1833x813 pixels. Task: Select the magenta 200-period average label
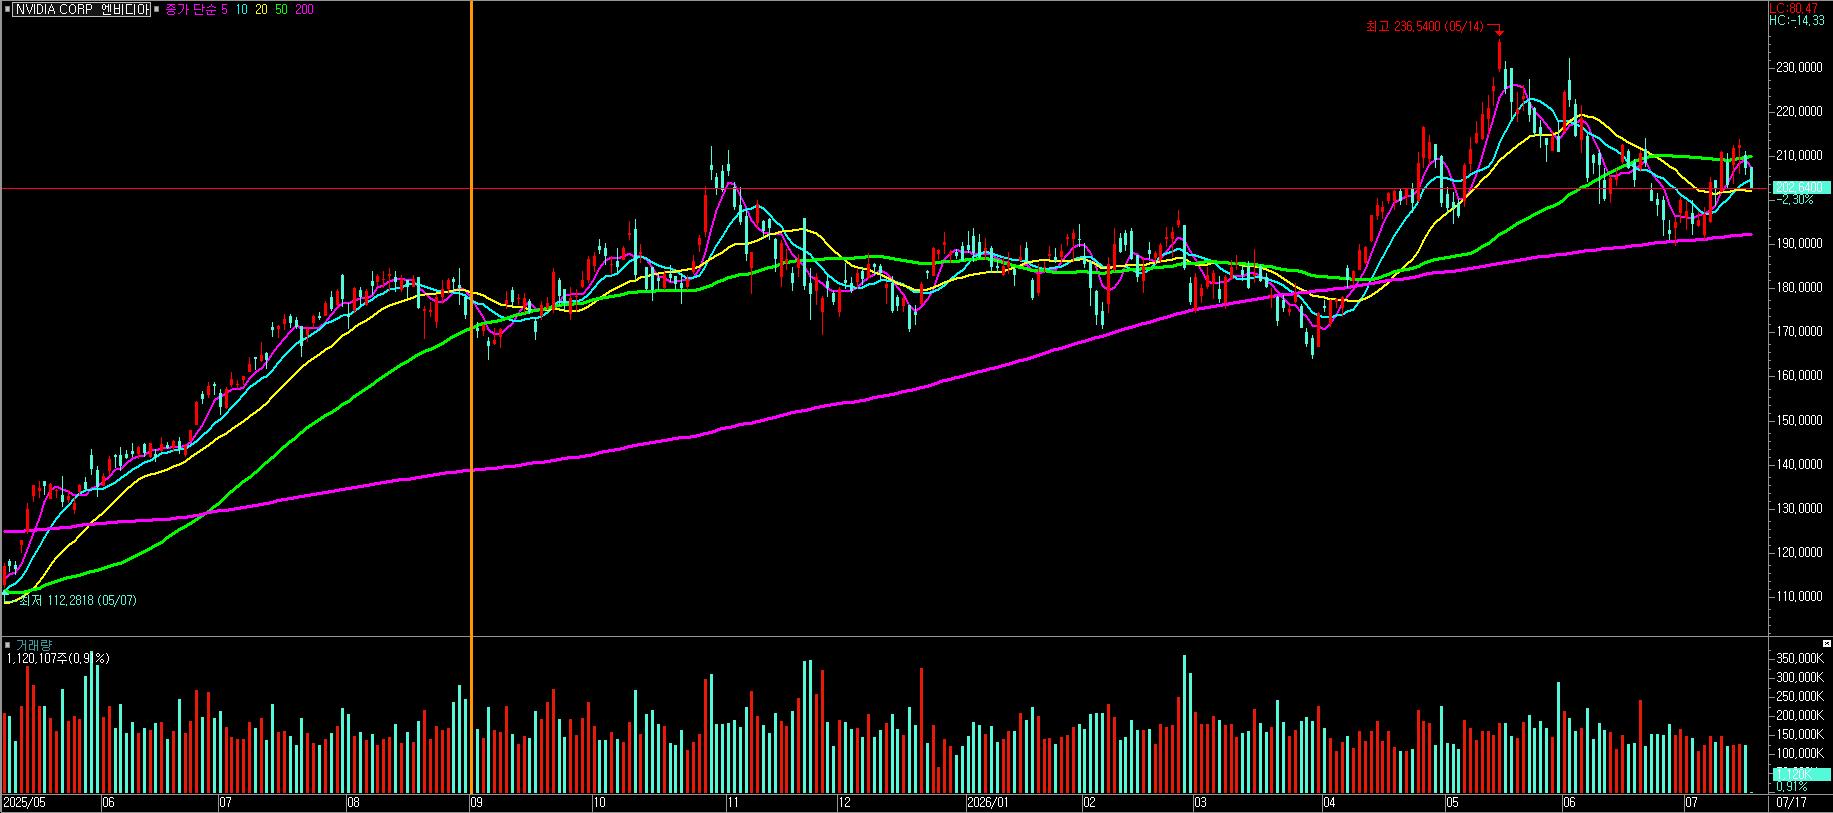304,9
